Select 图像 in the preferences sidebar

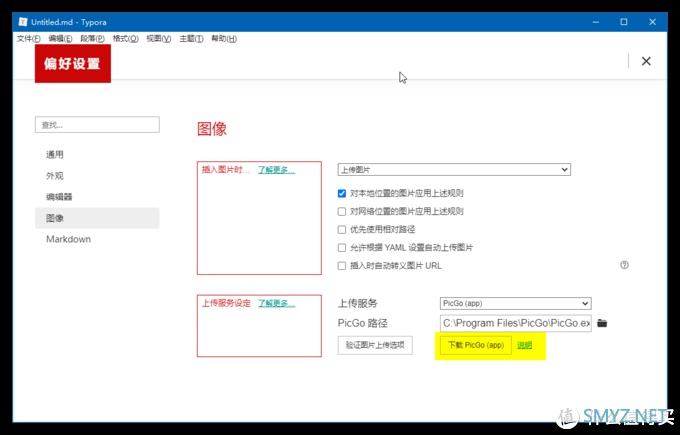pos(97,218)
